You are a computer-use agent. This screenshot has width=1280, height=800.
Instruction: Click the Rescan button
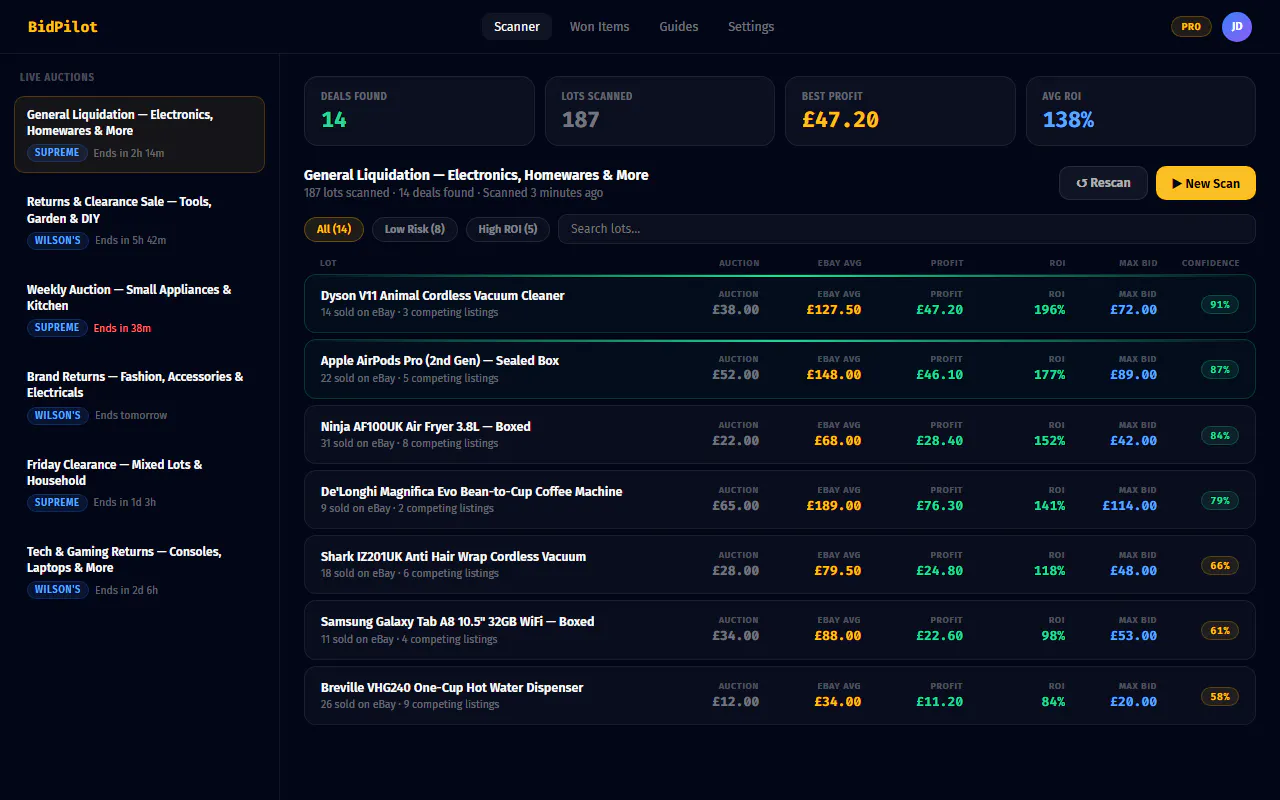(x=1104, y=183)
